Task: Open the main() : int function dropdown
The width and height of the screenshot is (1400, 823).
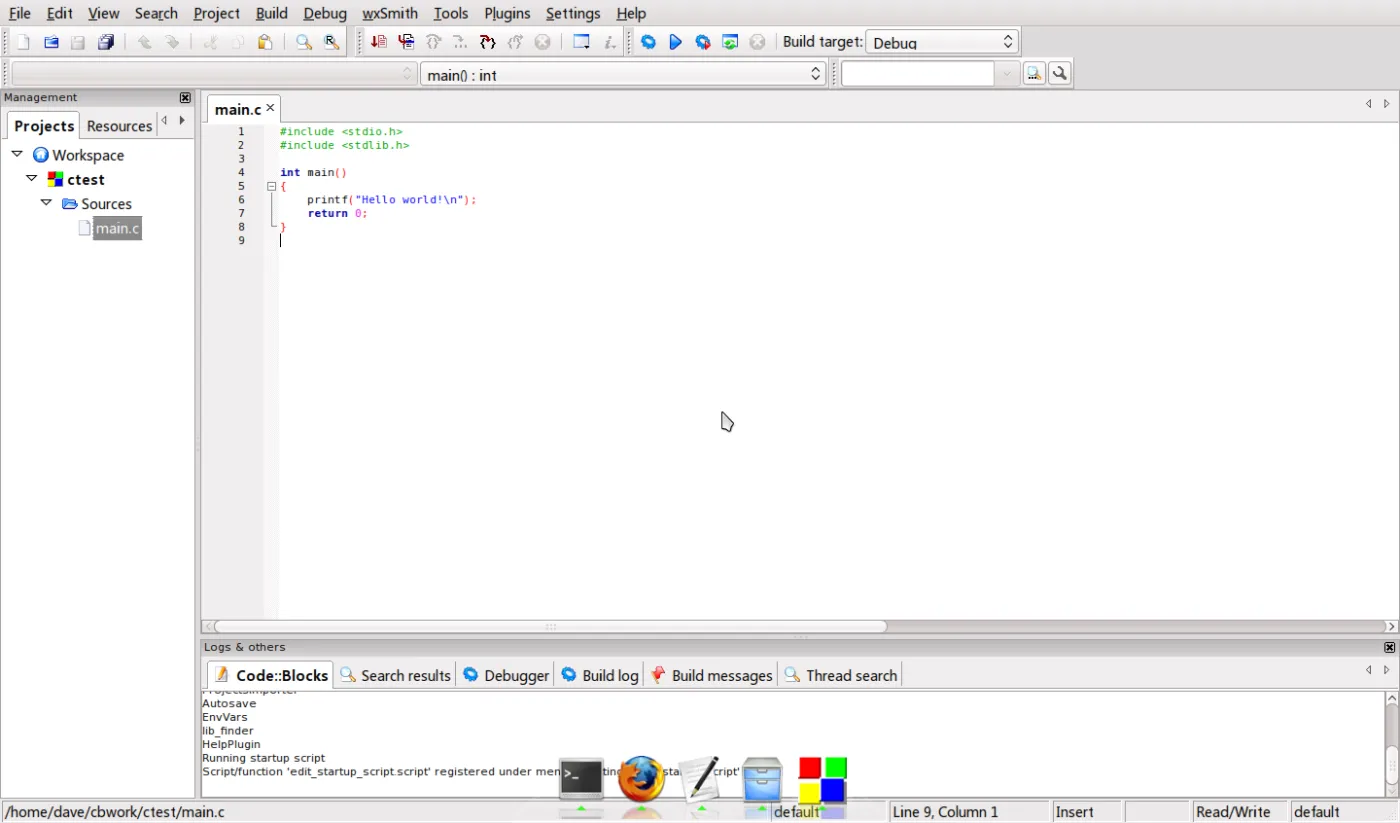Action: click(x=622, y=74)
